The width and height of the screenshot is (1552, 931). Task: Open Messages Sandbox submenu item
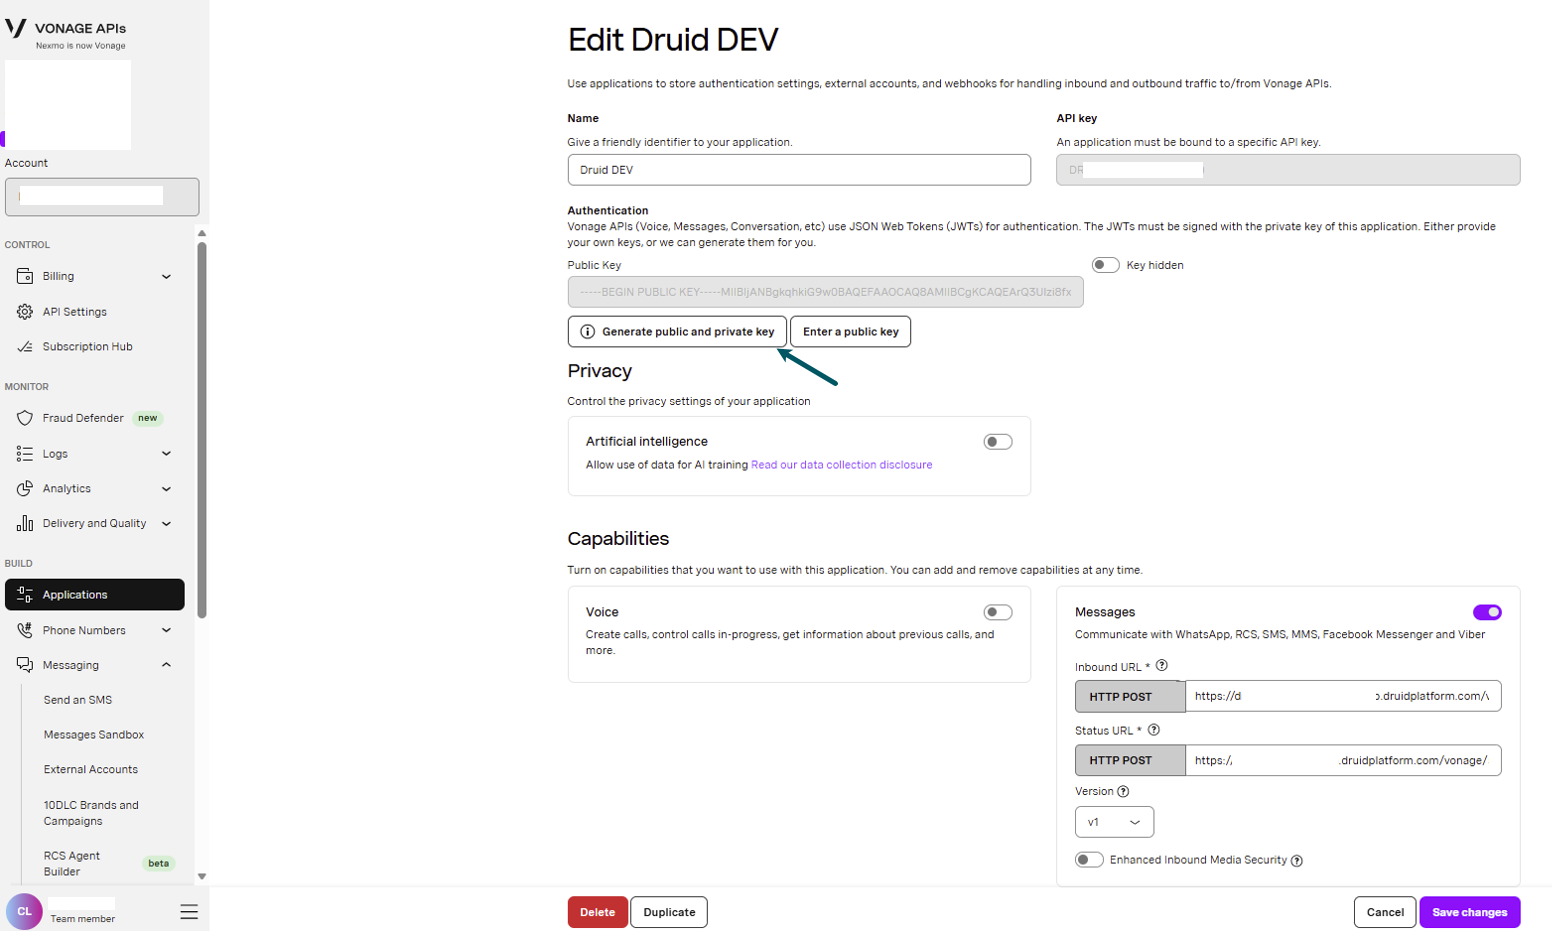[94, 735]
